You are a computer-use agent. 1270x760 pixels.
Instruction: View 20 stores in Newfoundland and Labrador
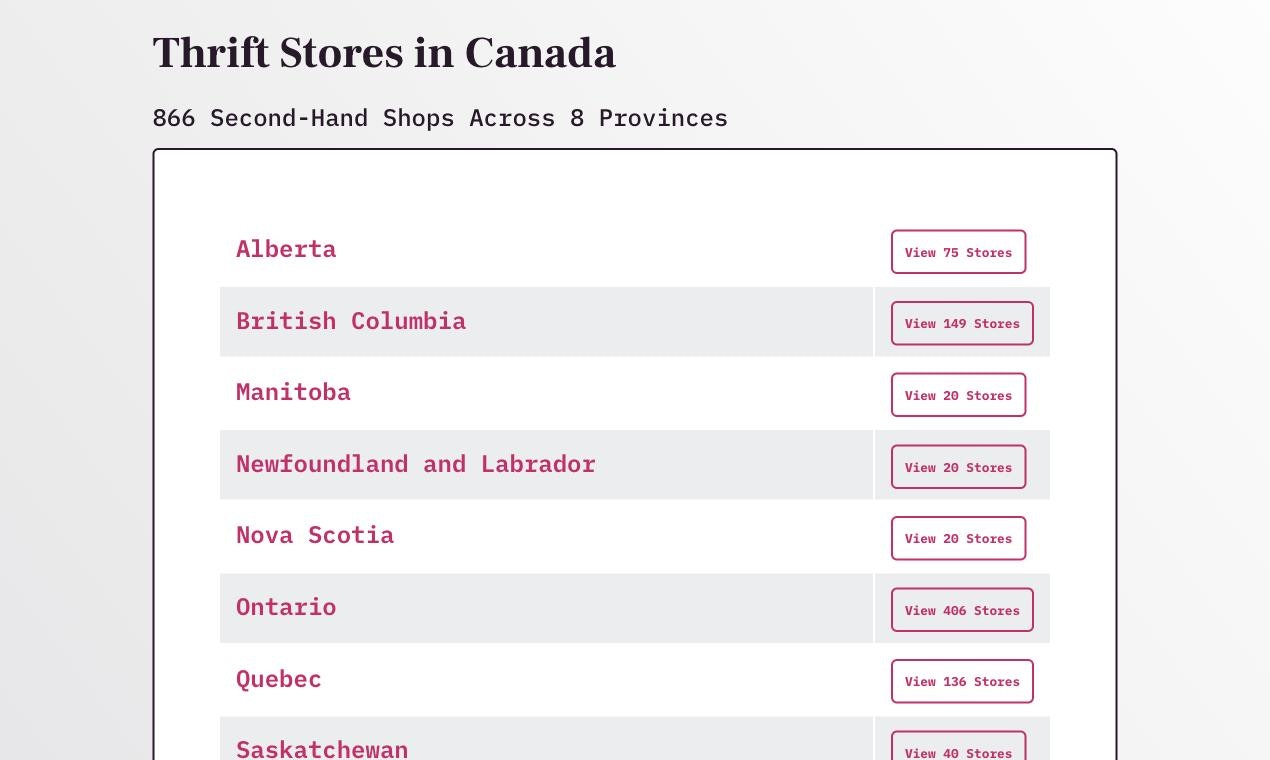(x=958, y=467)
